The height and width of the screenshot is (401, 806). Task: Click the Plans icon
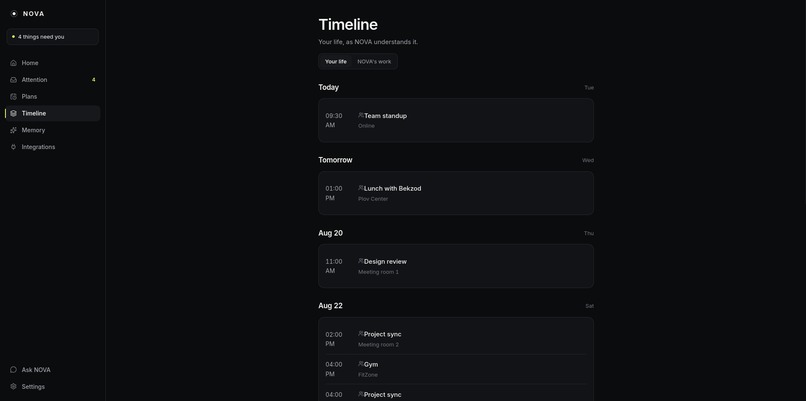(x=13, y=97)
